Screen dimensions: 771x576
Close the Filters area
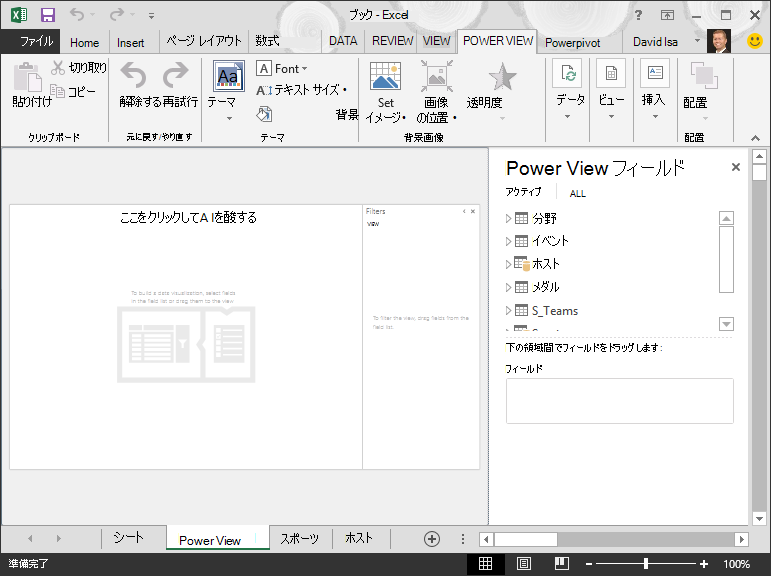pyautogui.click(x=473, y=212)
